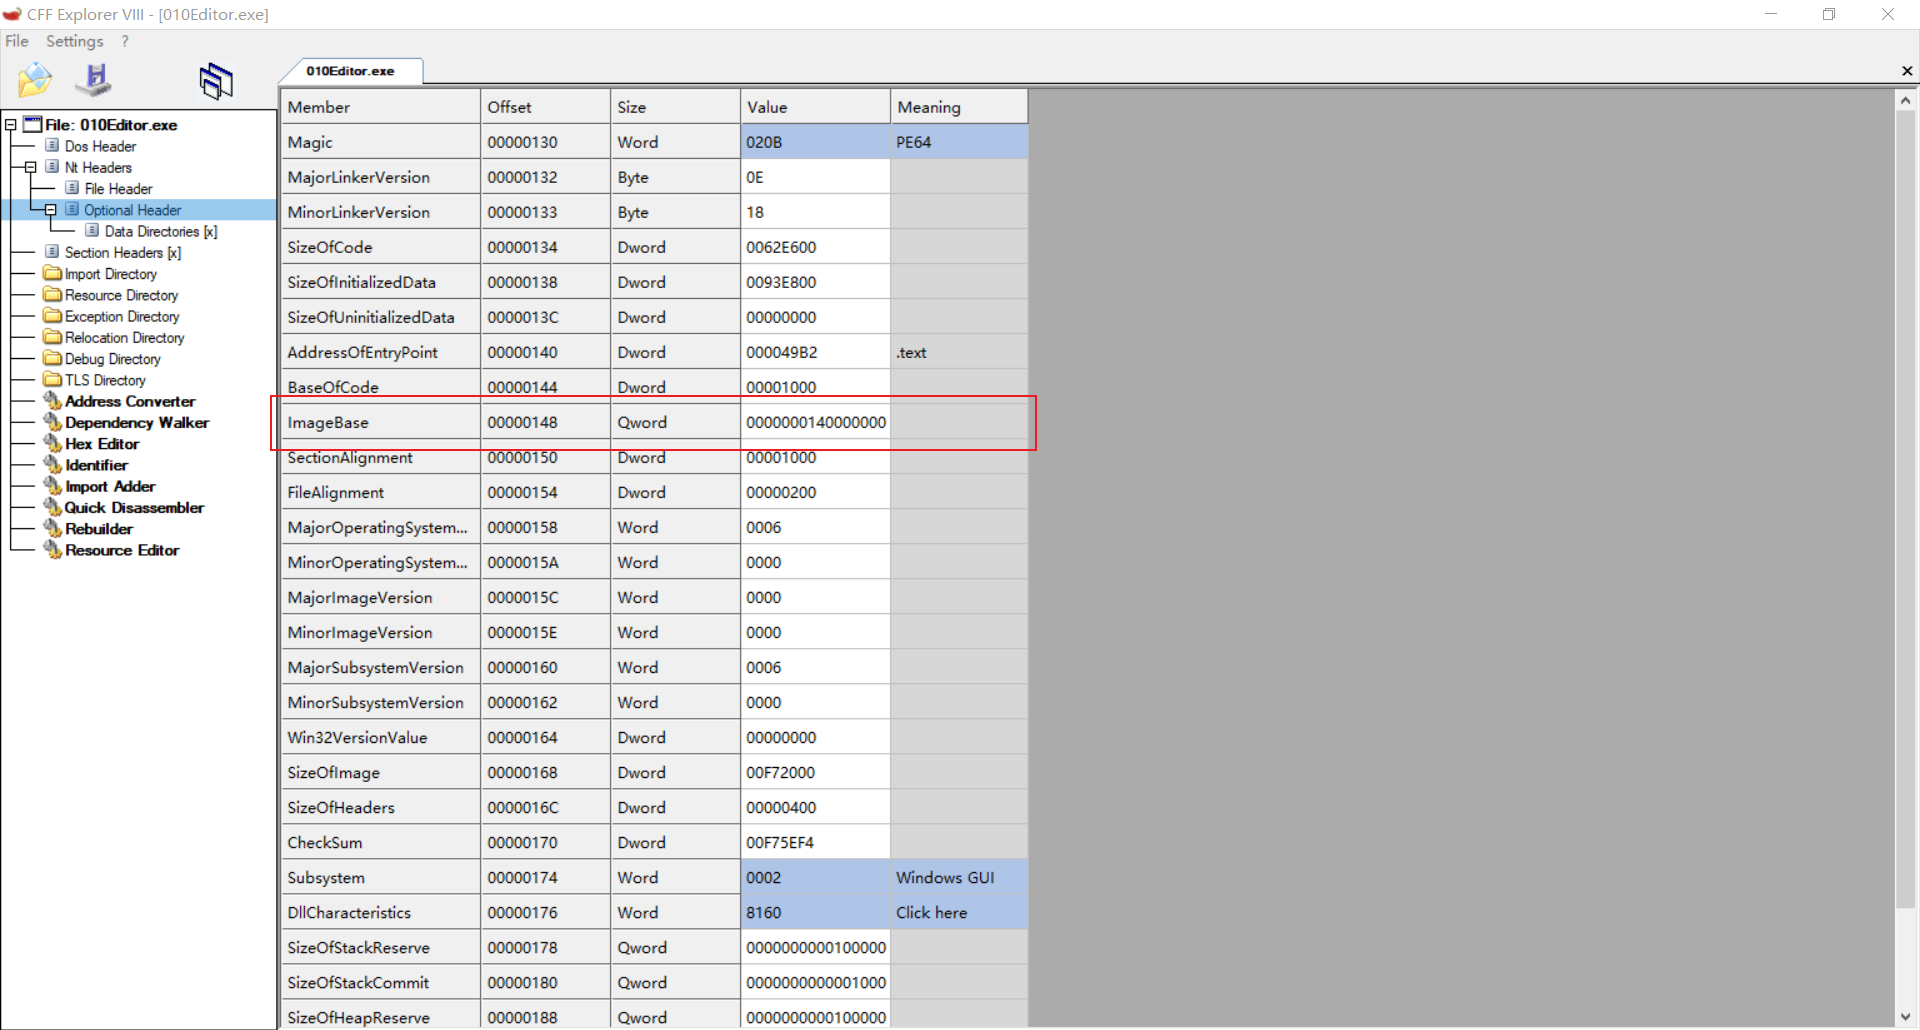
Task: Click the Quick Disassembler tool icon
Action: pos(53,508)
